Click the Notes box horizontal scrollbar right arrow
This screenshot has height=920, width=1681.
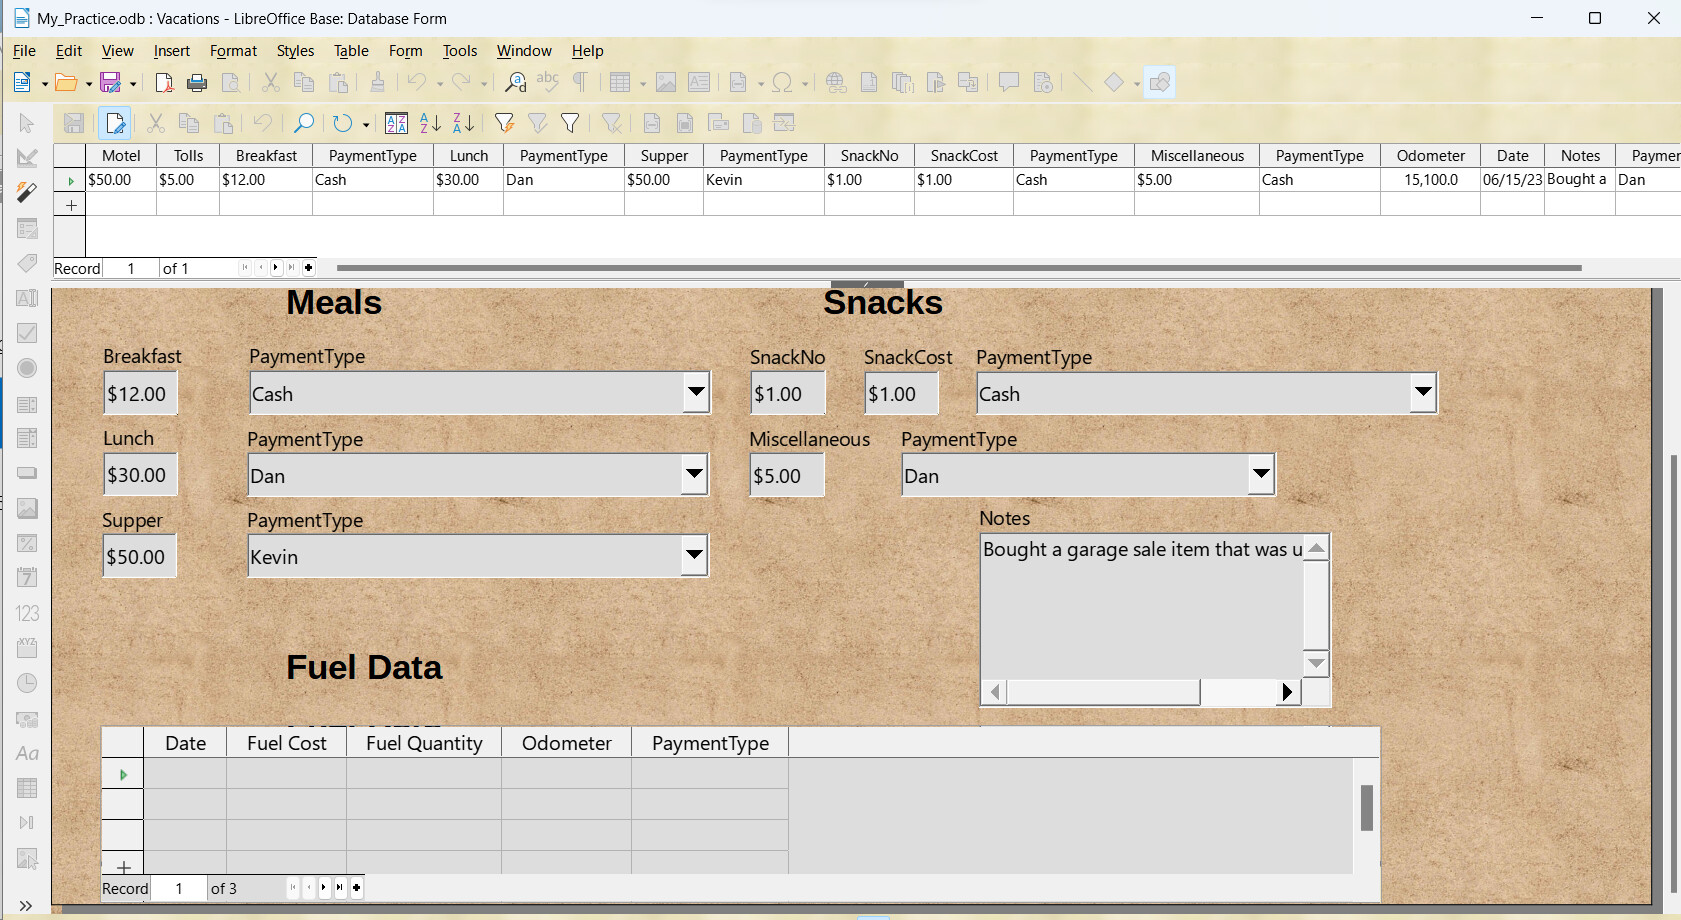[1287, 692]
